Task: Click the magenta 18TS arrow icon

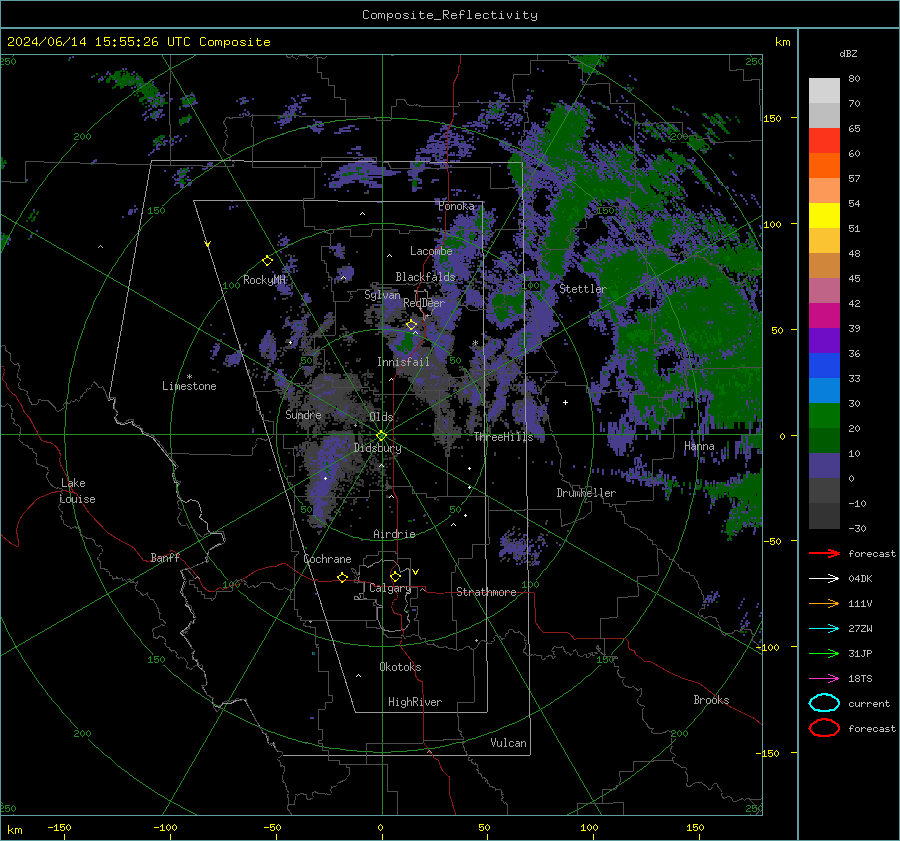Action: pos(824,679)
